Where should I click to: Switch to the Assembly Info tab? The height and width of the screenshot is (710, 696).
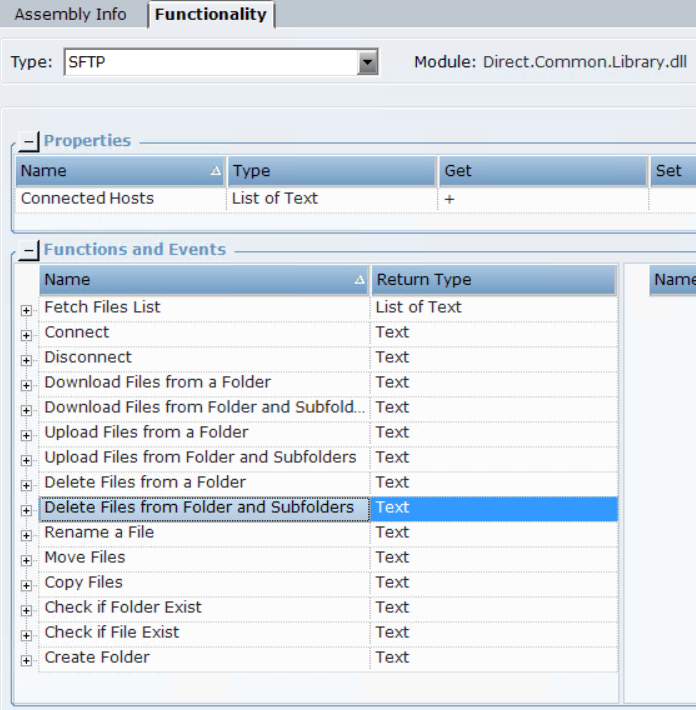tap(70, 14)
